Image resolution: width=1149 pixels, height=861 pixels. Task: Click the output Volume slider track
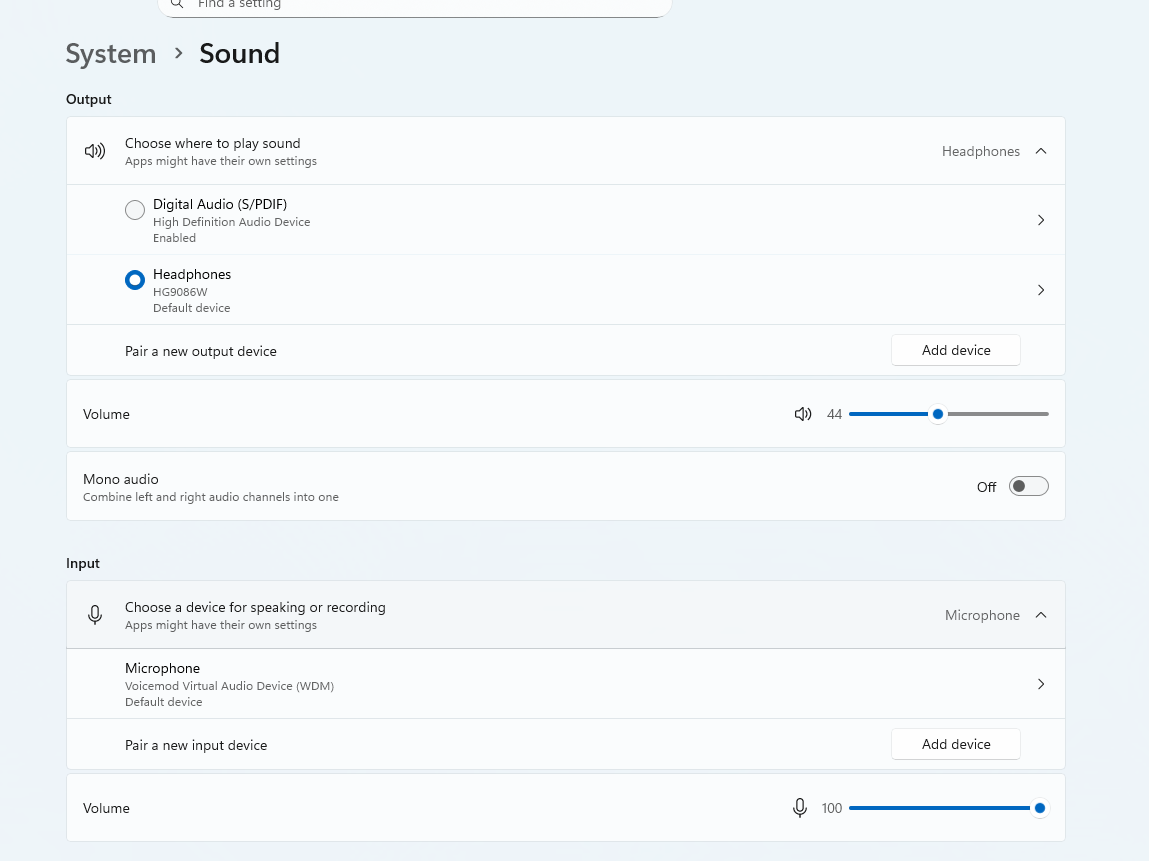(948, 414)
